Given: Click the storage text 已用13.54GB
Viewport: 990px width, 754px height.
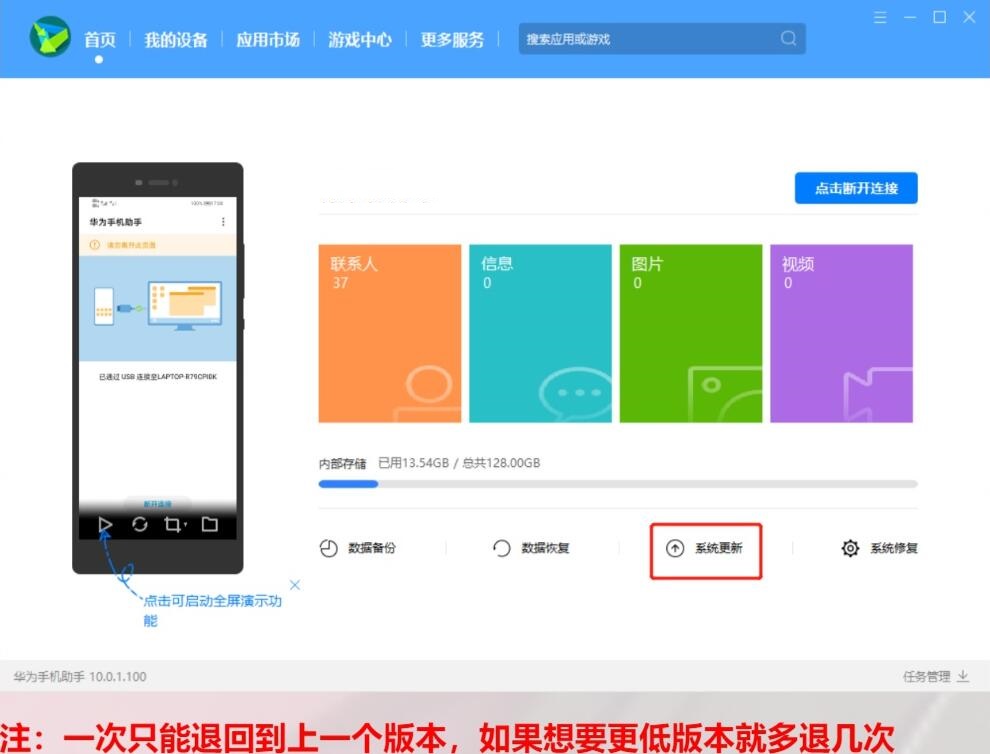Looking at the screenshot, I should point(414,463).
